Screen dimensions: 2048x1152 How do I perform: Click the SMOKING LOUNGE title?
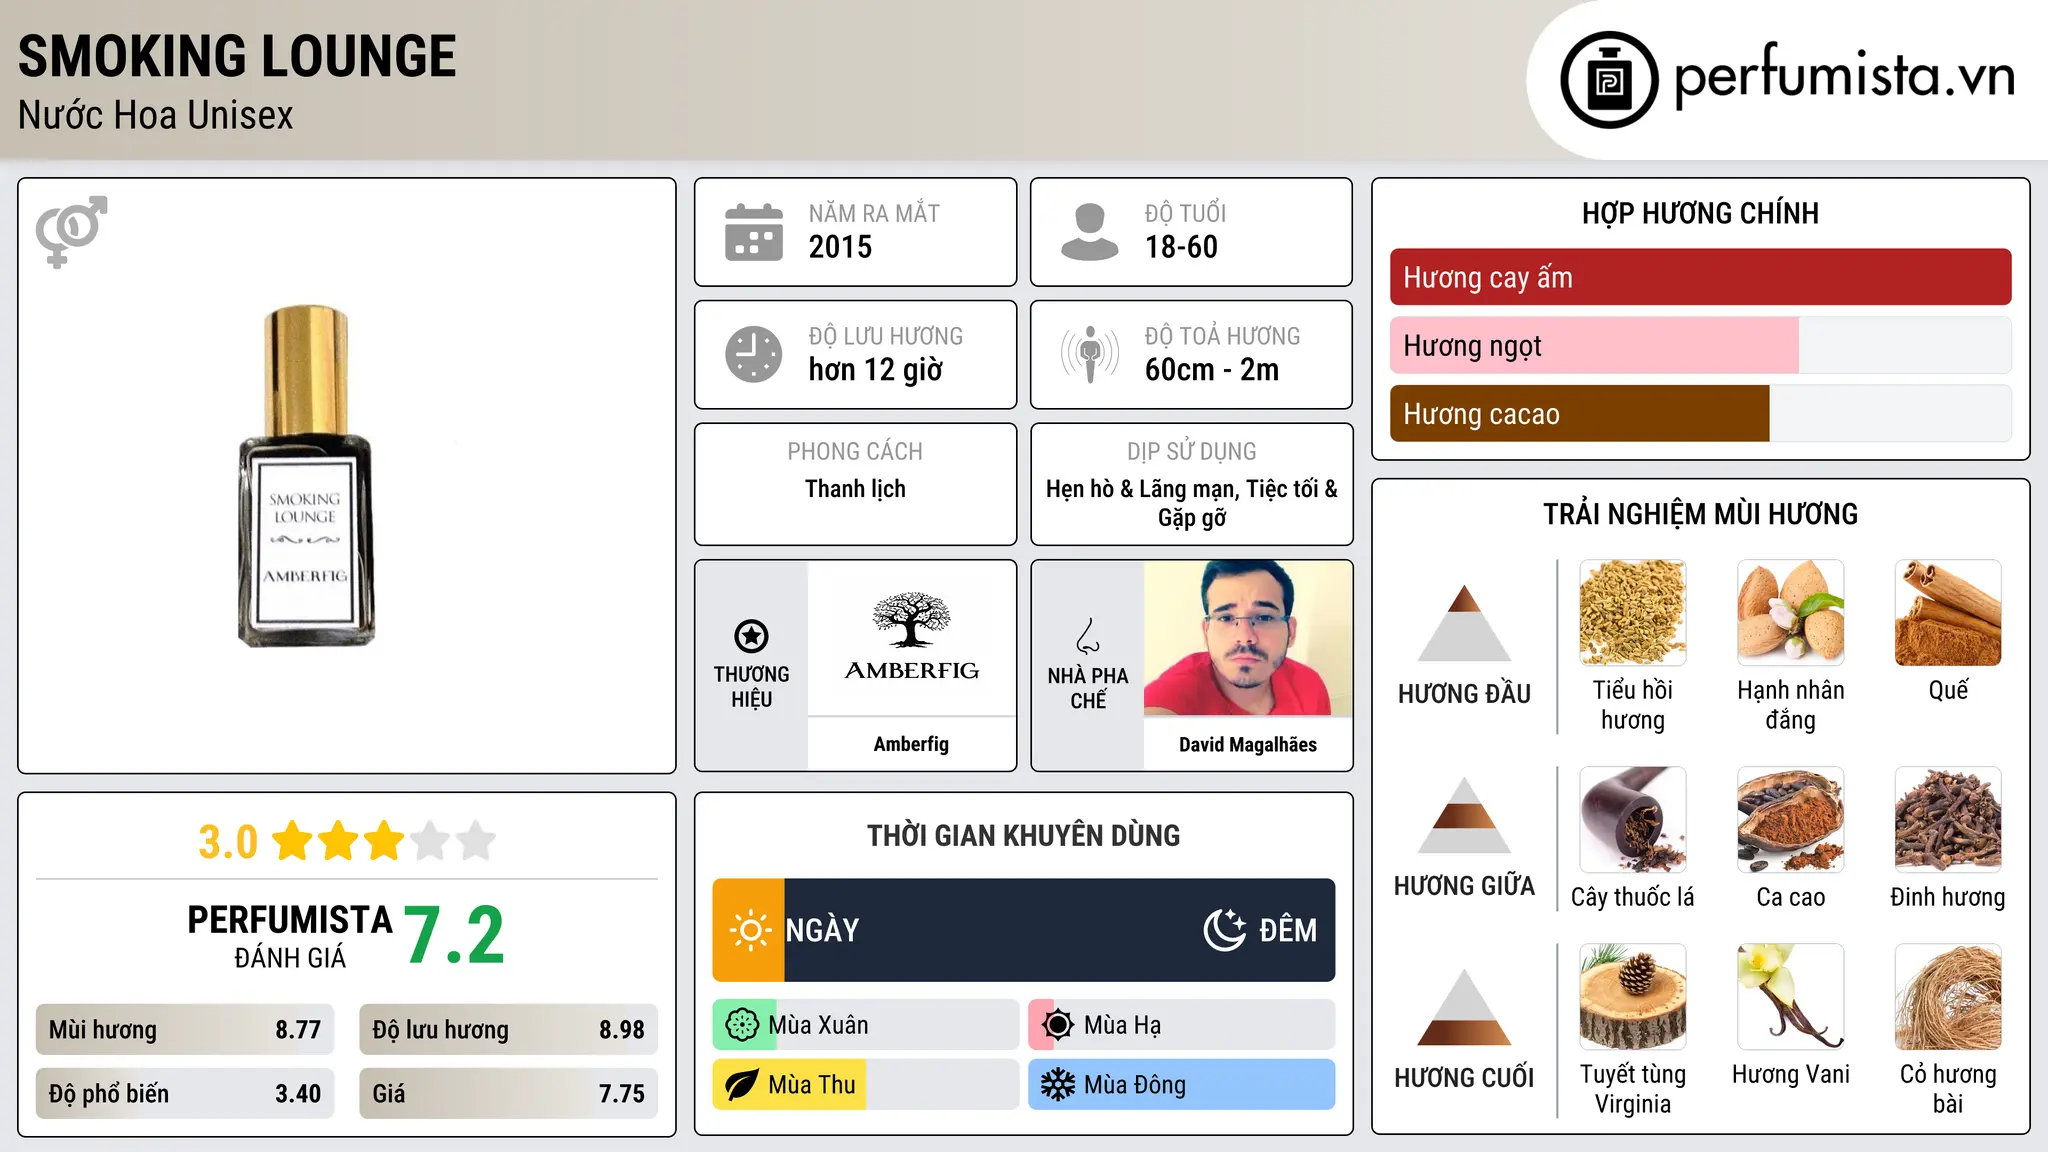tap(237, 56)
